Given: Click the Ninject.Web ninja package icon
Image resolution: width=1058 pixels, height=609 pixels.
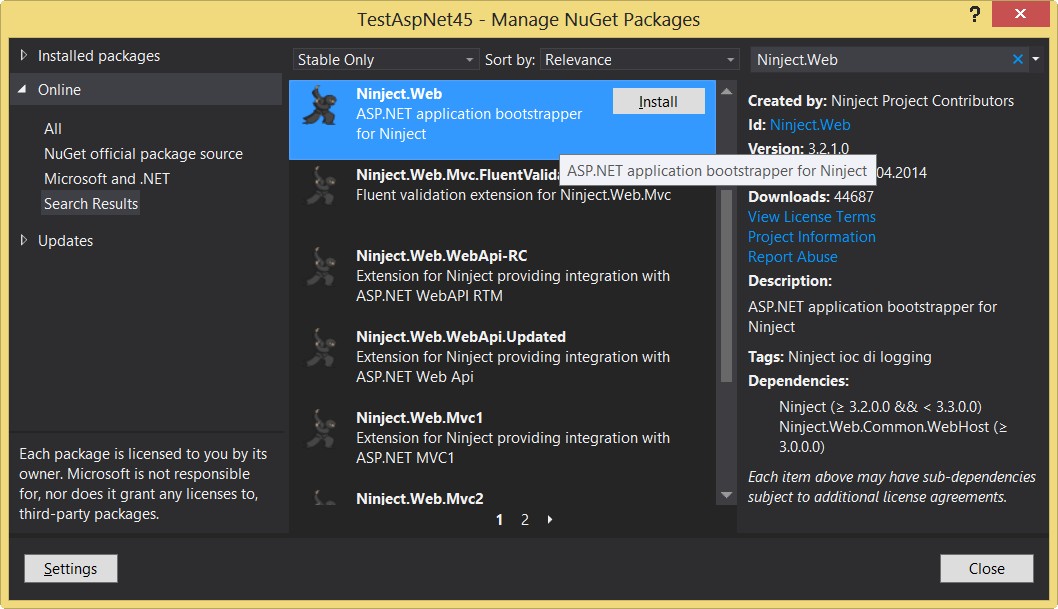Looking at the screenshot, I should (x=320, y=106).
